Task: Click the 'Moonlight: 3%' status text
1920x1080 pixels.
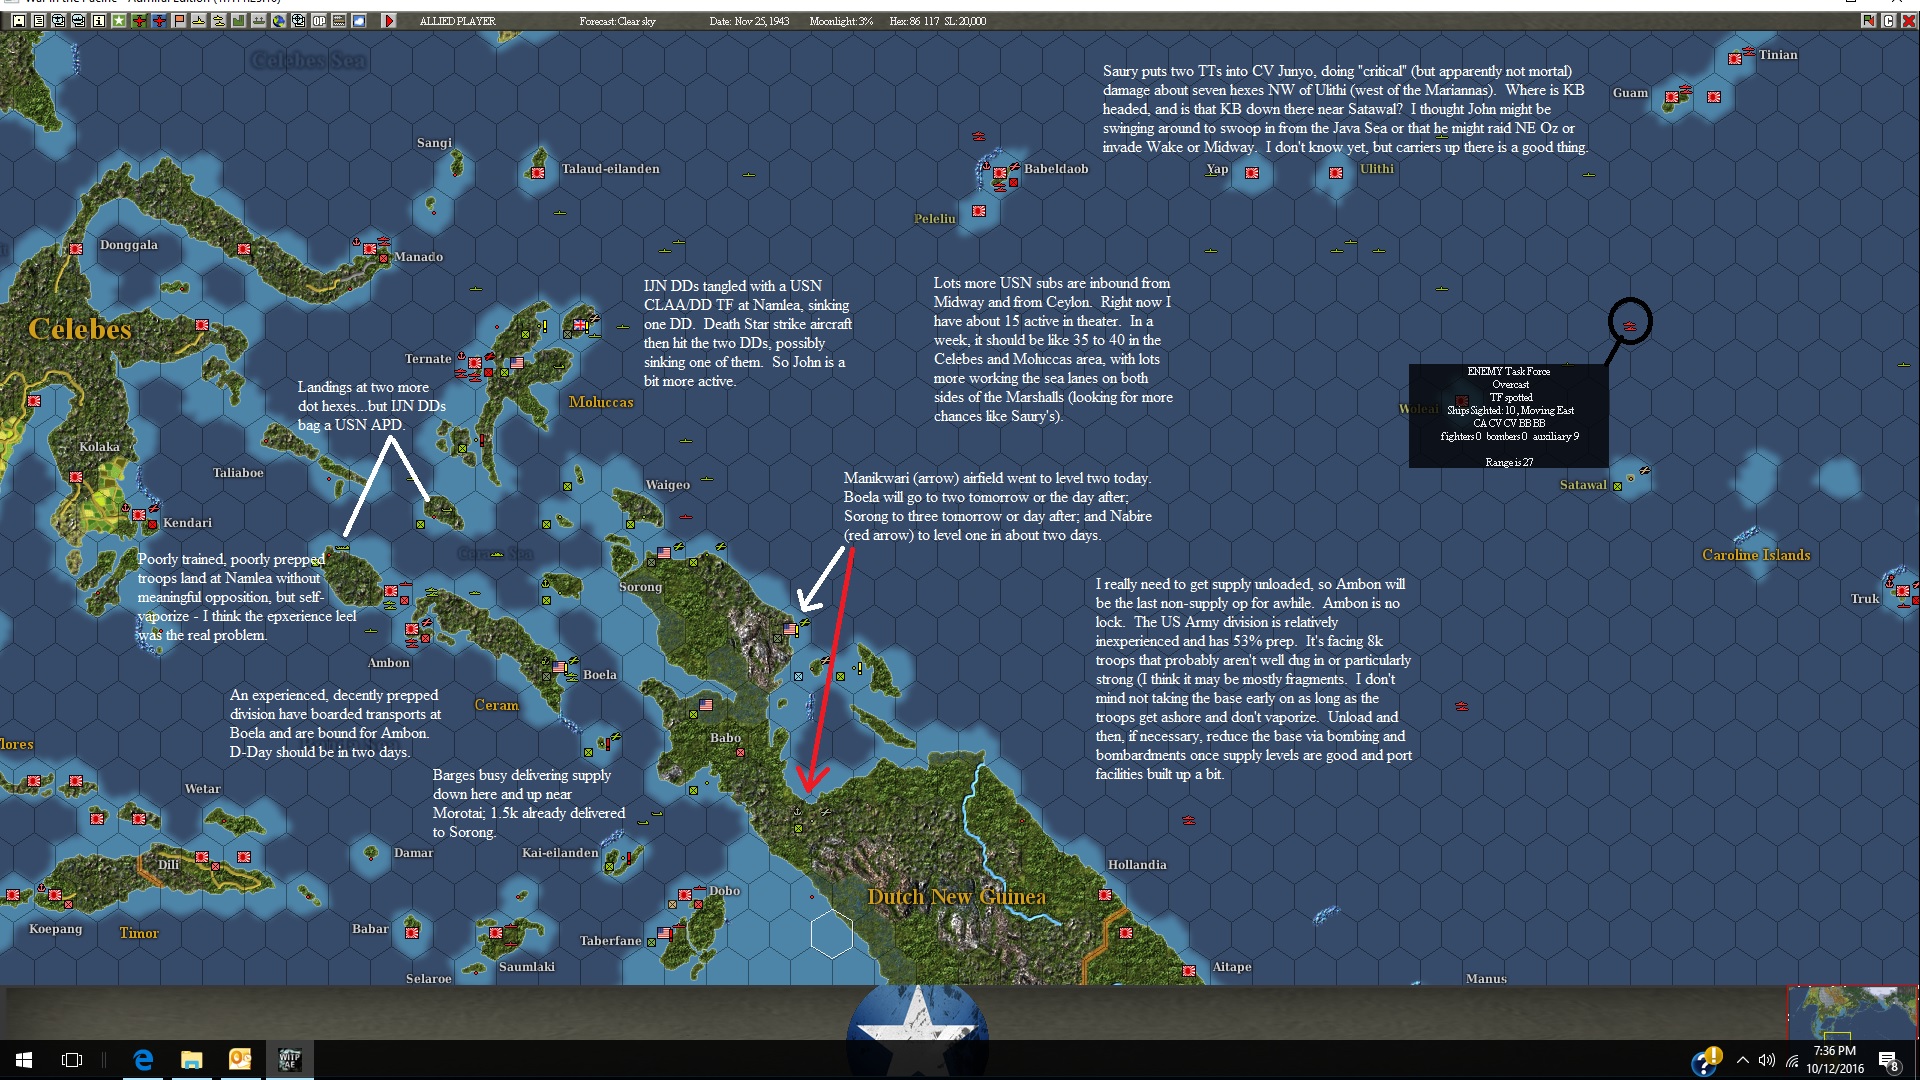Action: pos(841,21)
